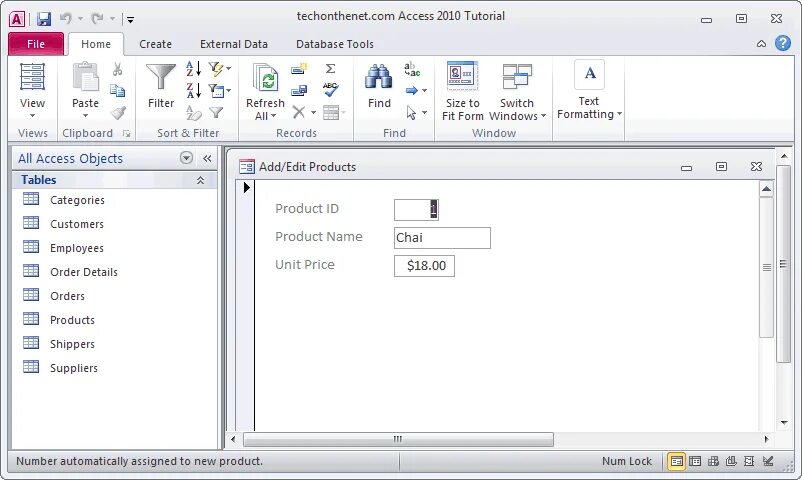This screenshot has height=480, width=802.
Task: Click the Totals sigma icon
Action: pos(330,69)
